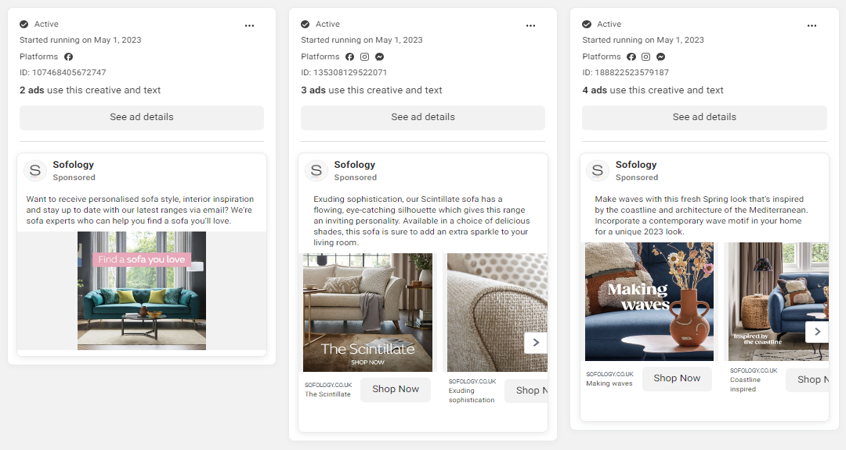This screenshot has width=846, height=450.
Task: Click the 'Making waves' caption under the vase image
Action: 609,384
